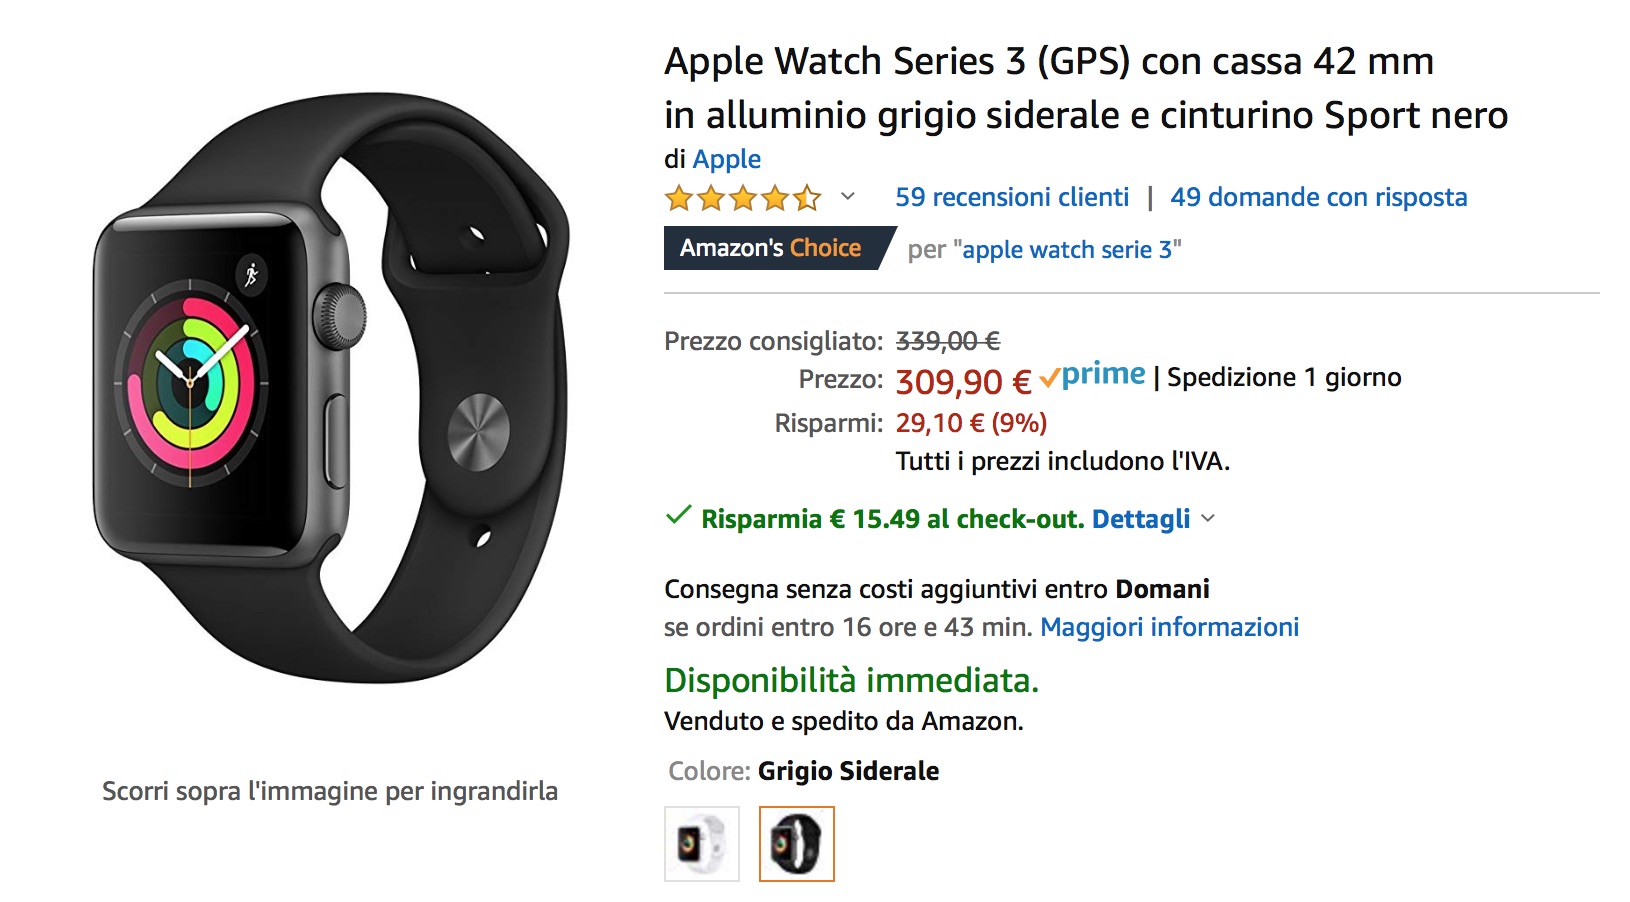Open the Dettagli savings link

tap(1140, 519)
